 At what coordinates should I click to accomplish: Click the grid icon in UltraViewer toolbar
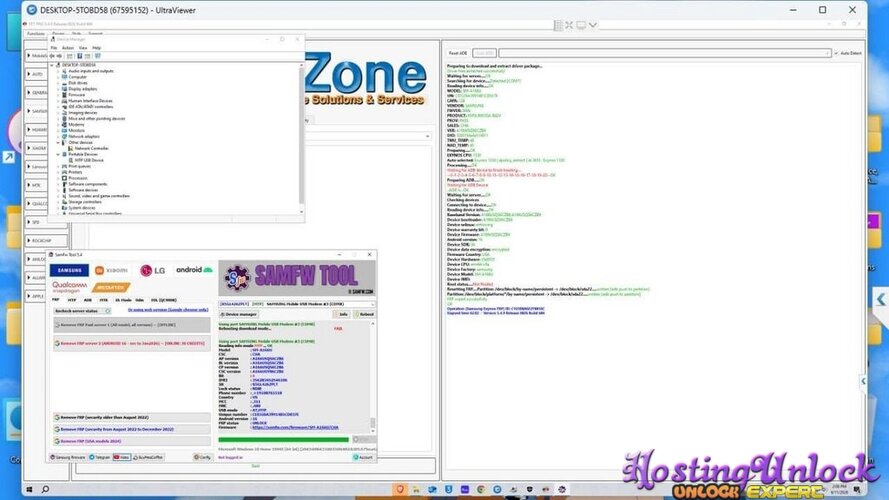coord(558,25)
